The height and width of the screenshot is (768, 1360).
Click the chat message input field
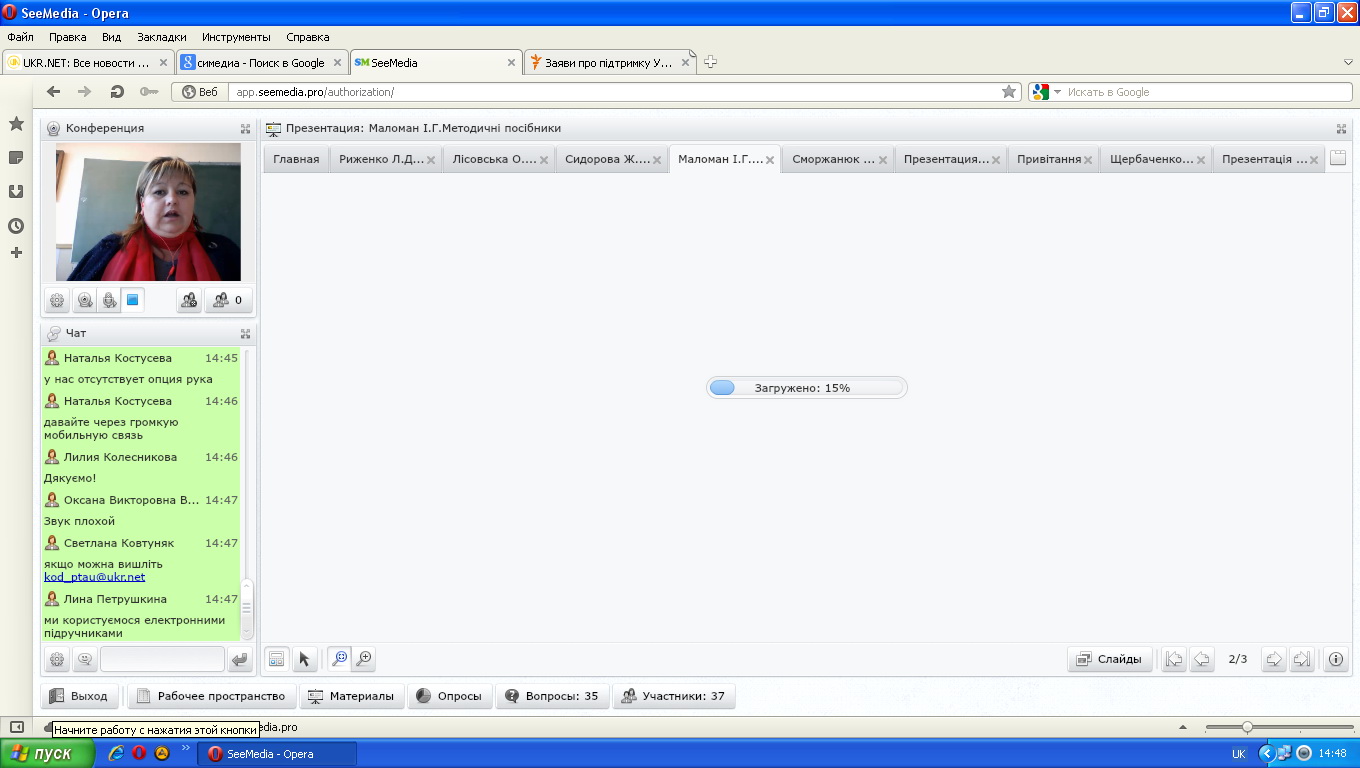(162, 659)
